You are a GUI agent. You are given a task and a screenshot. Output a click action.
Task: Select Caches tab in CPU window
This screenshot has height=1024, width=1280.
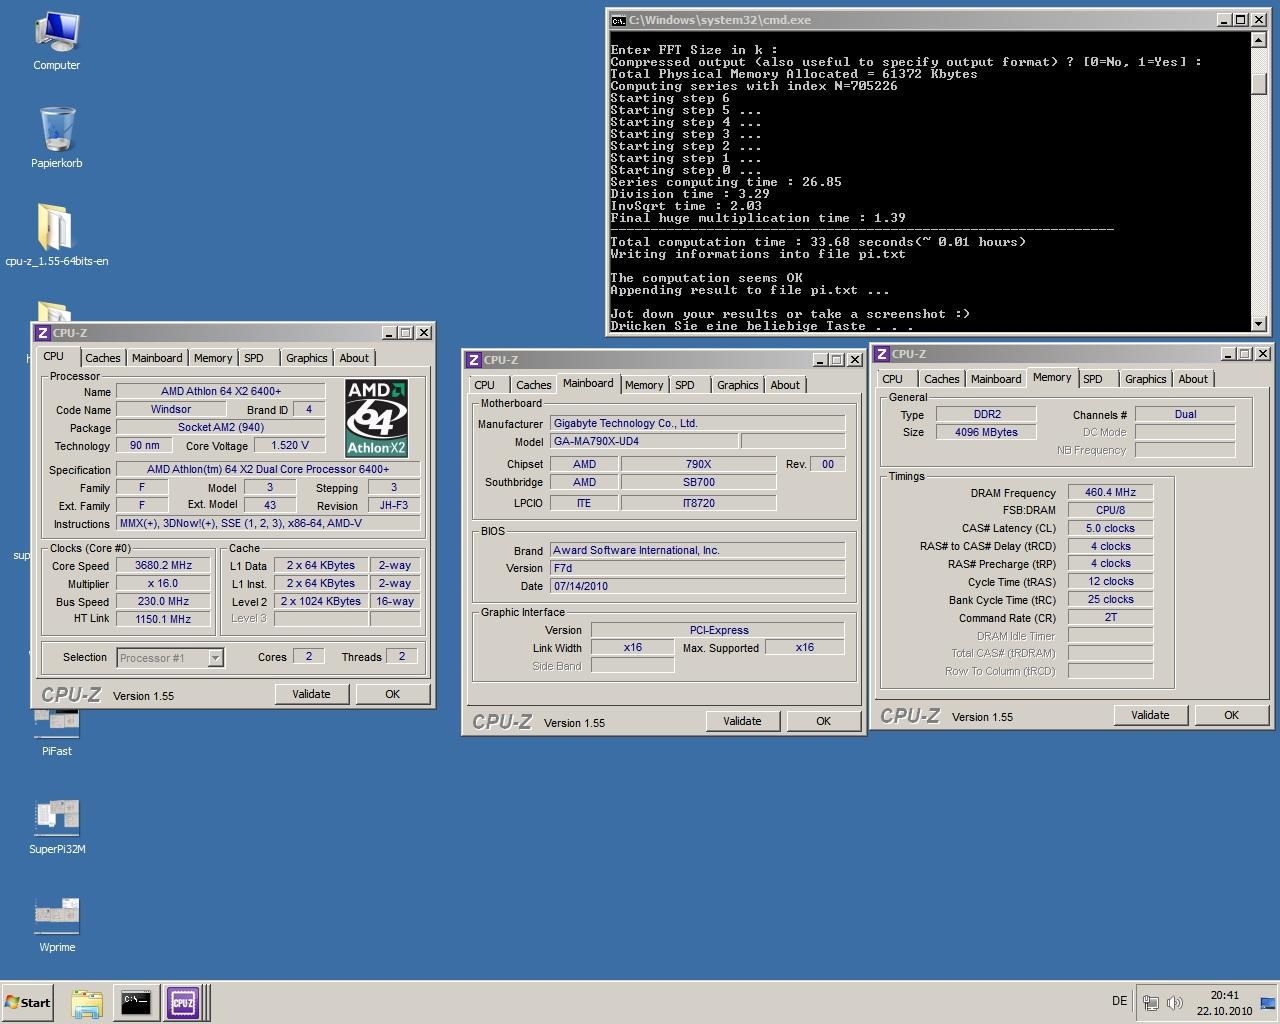point(102,358)
